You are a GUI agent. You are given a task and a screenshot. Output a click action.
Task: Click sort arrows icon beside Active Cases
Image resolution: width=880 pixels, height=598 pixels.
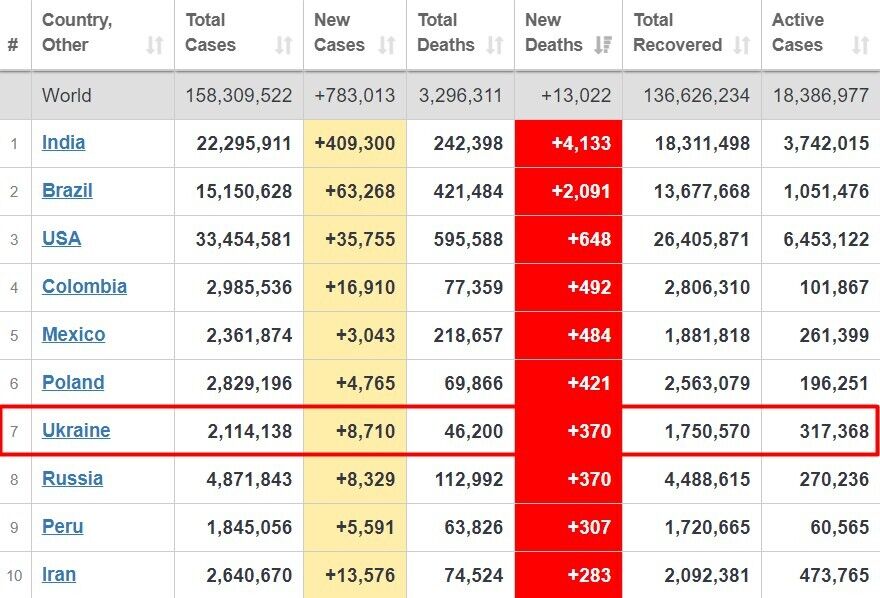859,45
